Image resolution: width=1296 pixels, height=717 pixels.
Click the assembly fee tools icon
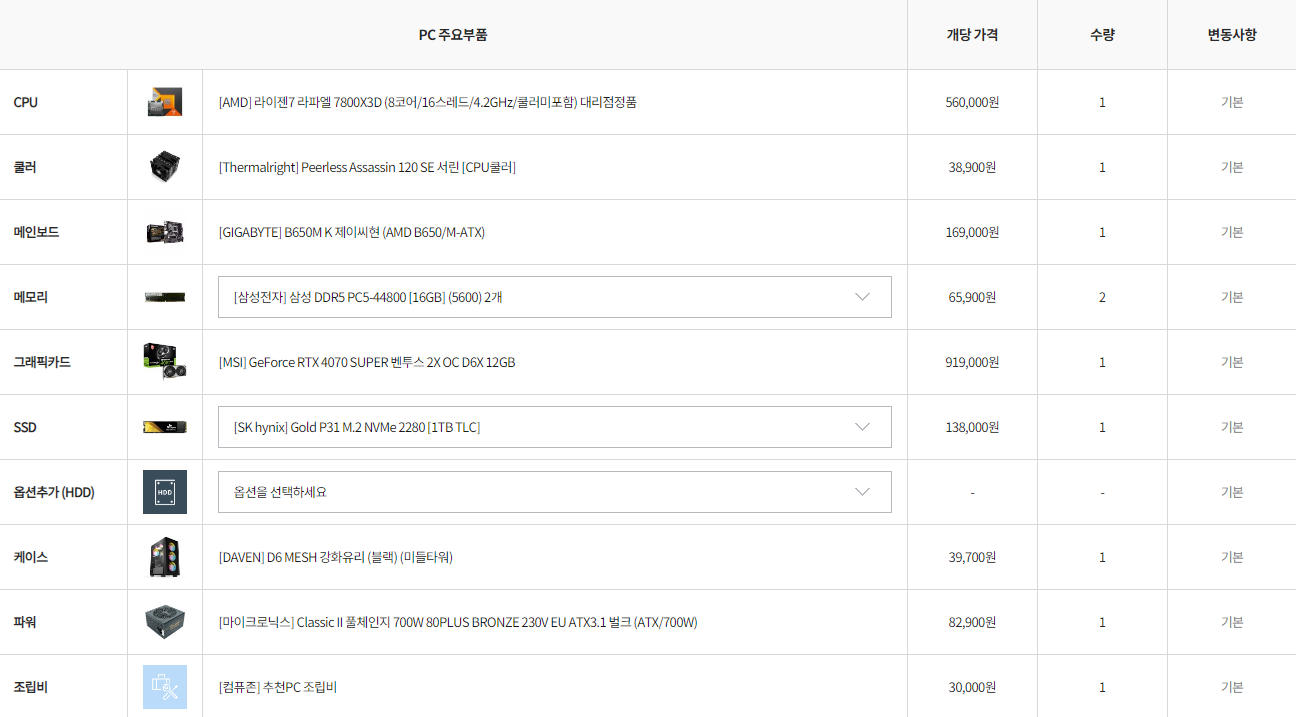click(x=165, y=687)
